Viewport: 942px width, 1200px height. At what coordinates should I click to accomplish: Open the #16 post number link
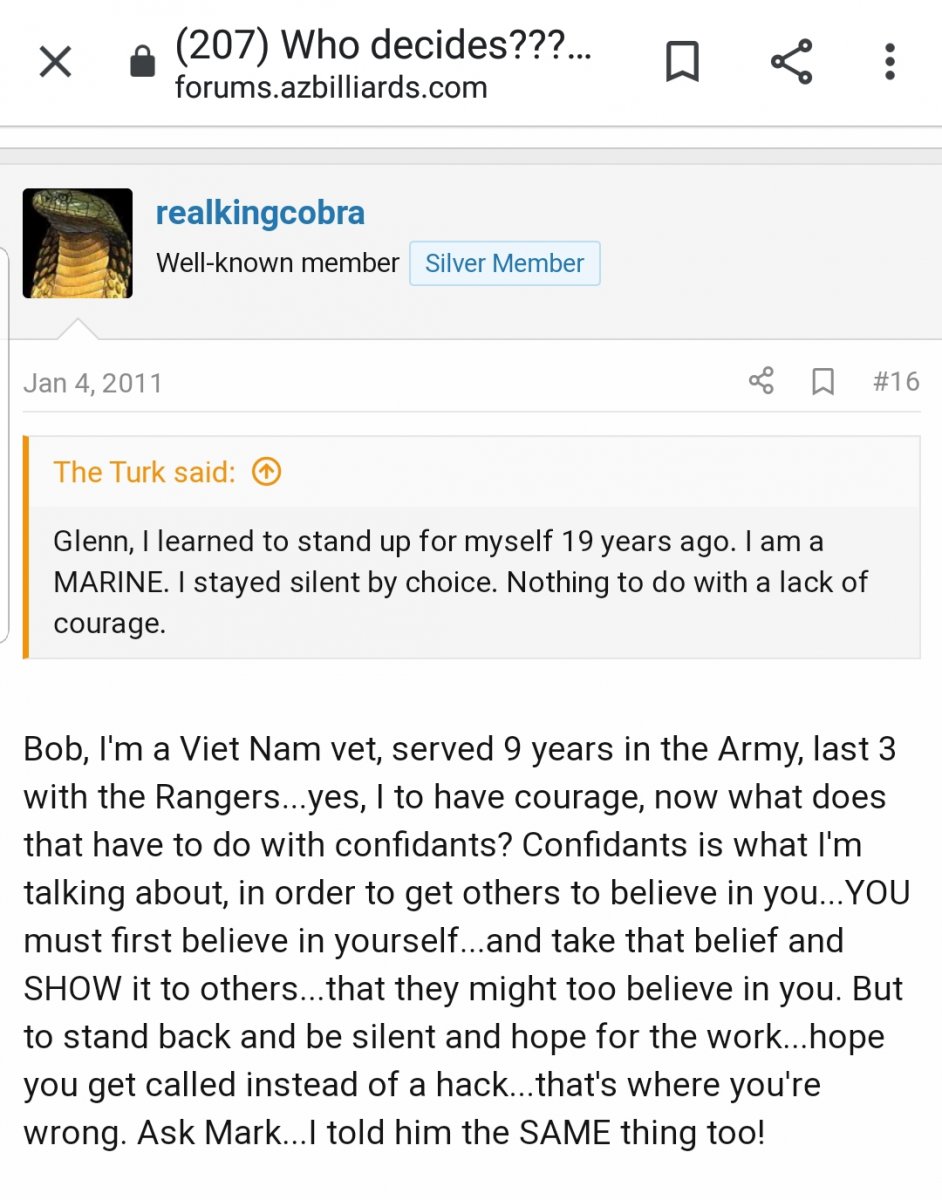pyautogui.click(x=896, y=381)
